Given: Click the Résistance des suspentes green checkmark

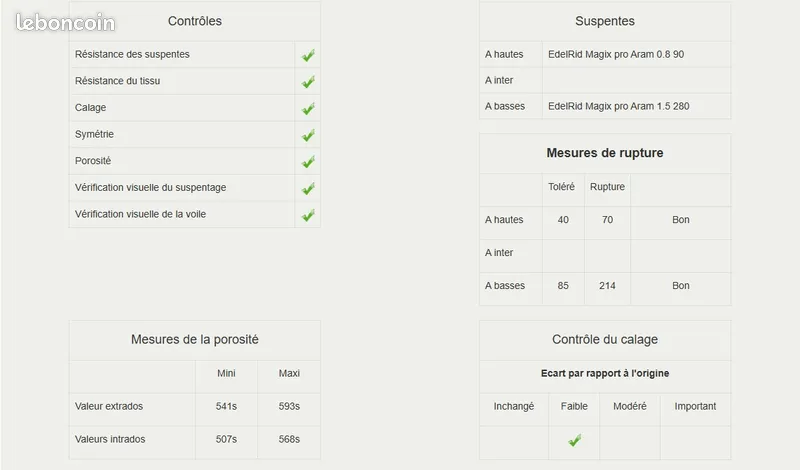Looking at the screenshot, I should (x=308, y=55).
